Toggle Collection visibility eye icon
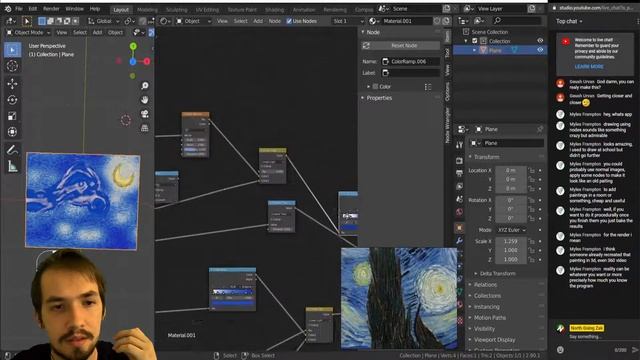This screenshot has height=360, width=640. pyautogui.click(x=540, y=41)
